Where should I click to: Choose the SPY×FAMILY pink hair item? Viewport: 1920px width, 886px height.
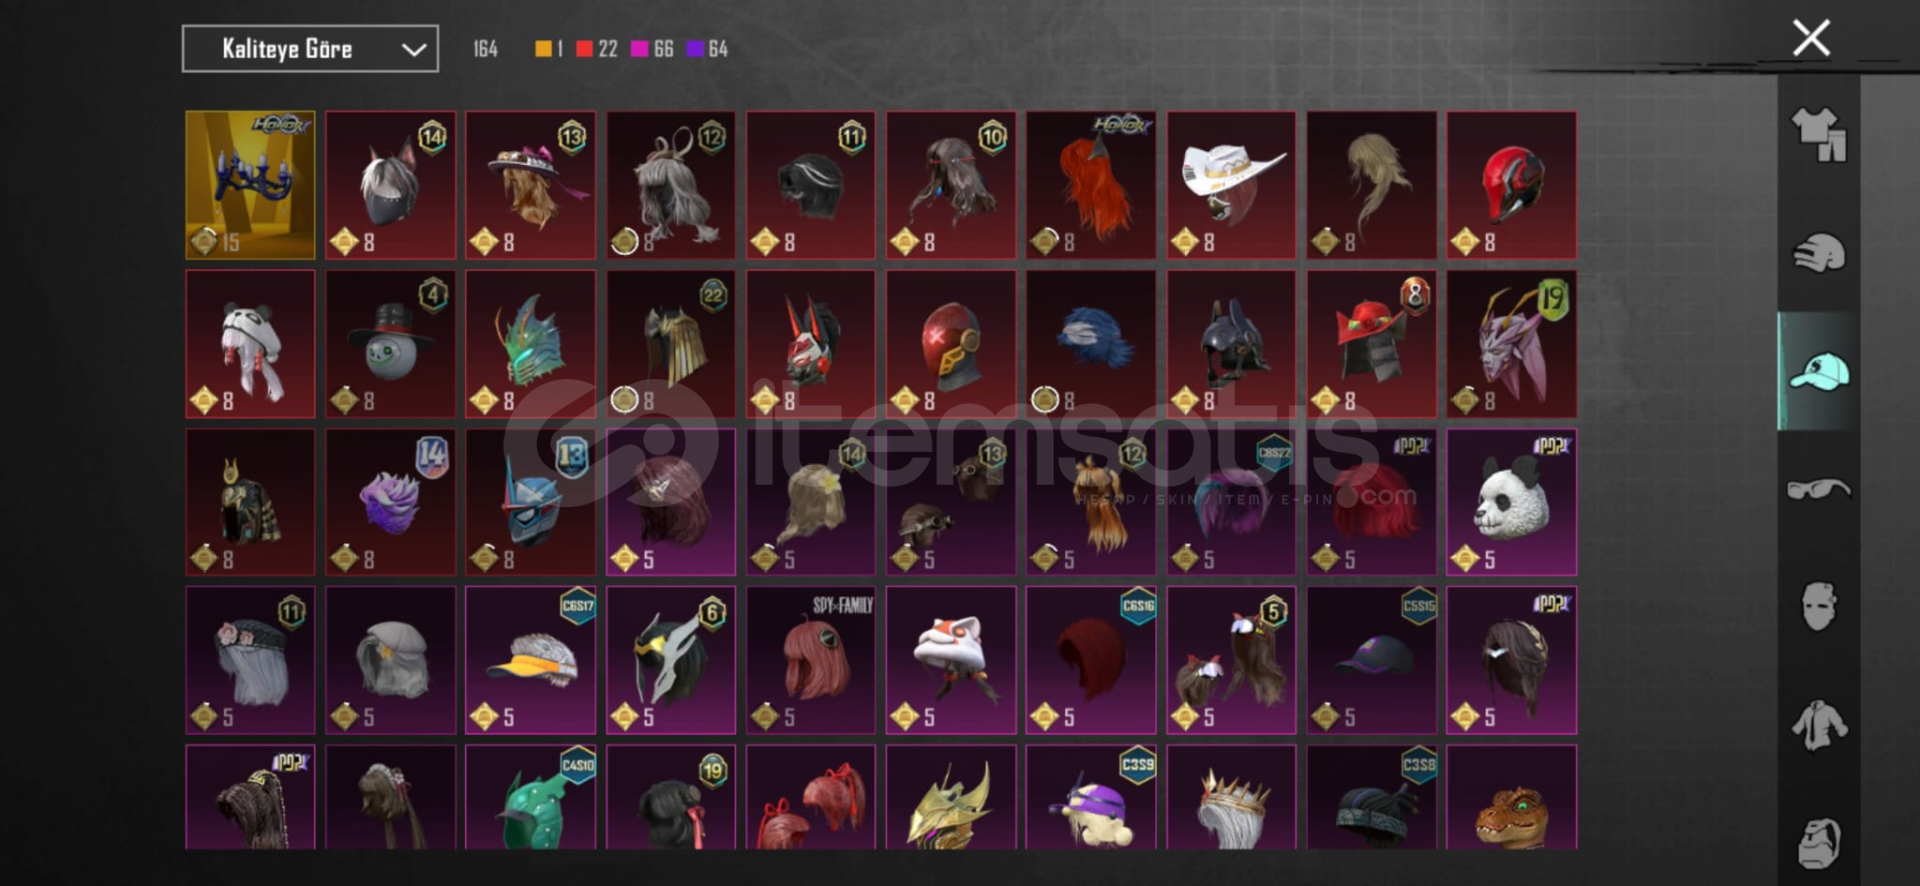[x=811, y=660]
